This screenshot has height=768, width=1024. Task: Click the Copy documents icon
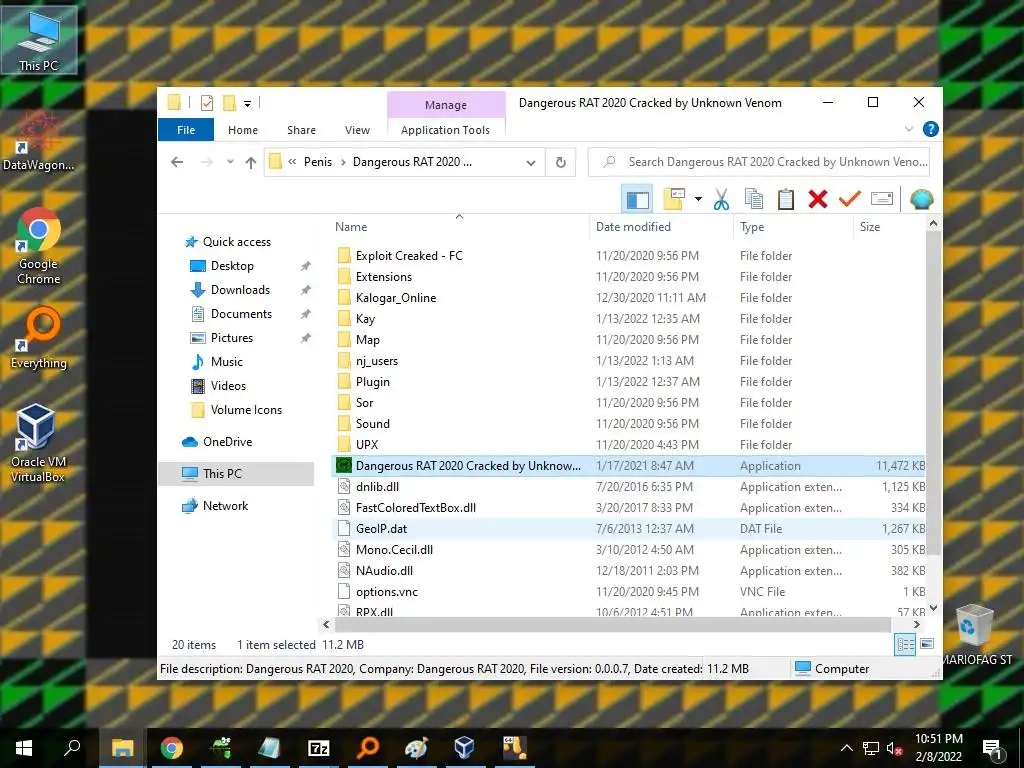click(x=754, y=199)
